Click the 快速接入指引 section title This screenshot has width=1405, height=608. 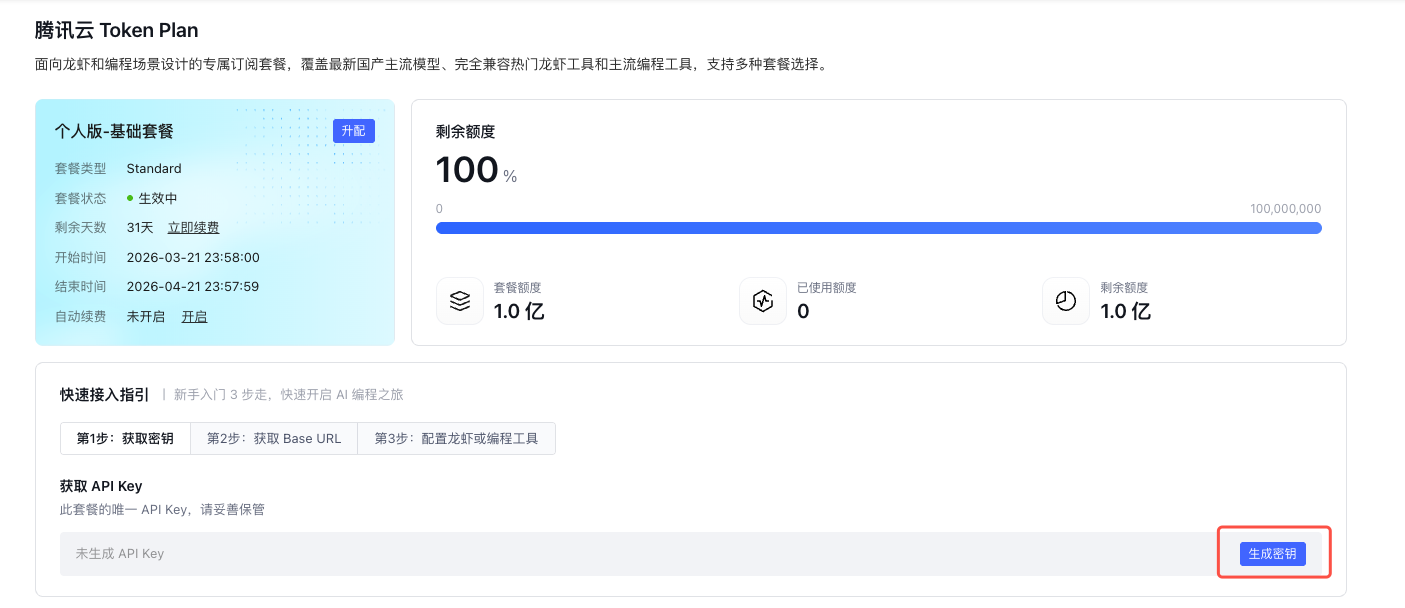click(105, 395)
